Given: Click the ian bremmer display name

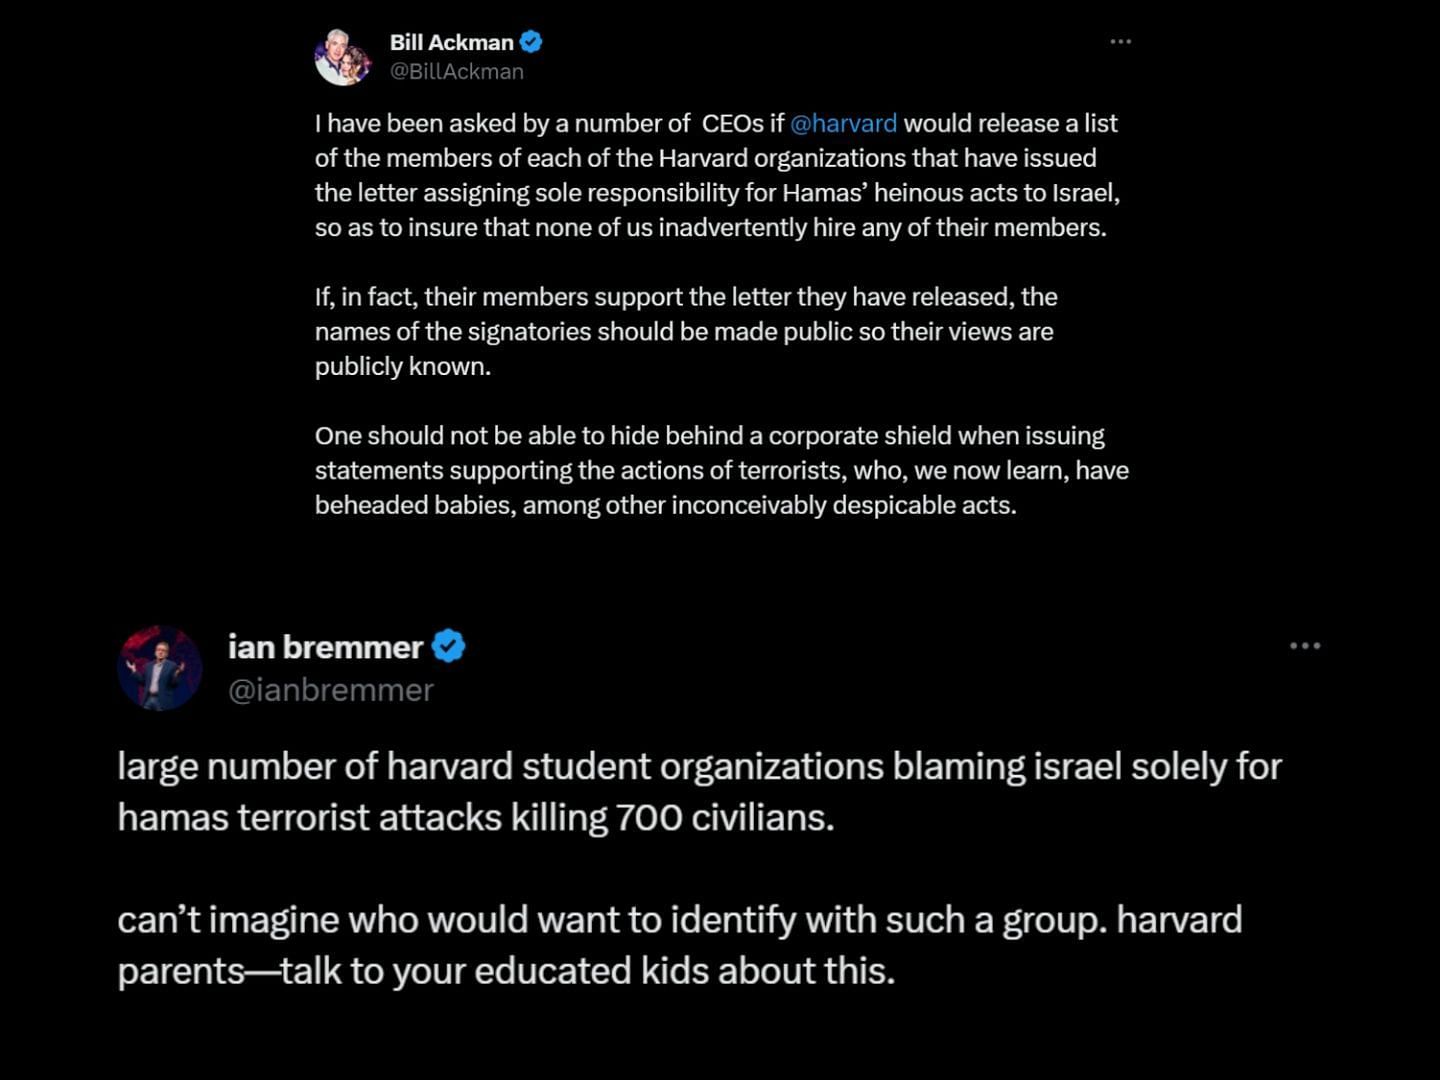Looking at the screenshot, I should click(x=325, y=646).
